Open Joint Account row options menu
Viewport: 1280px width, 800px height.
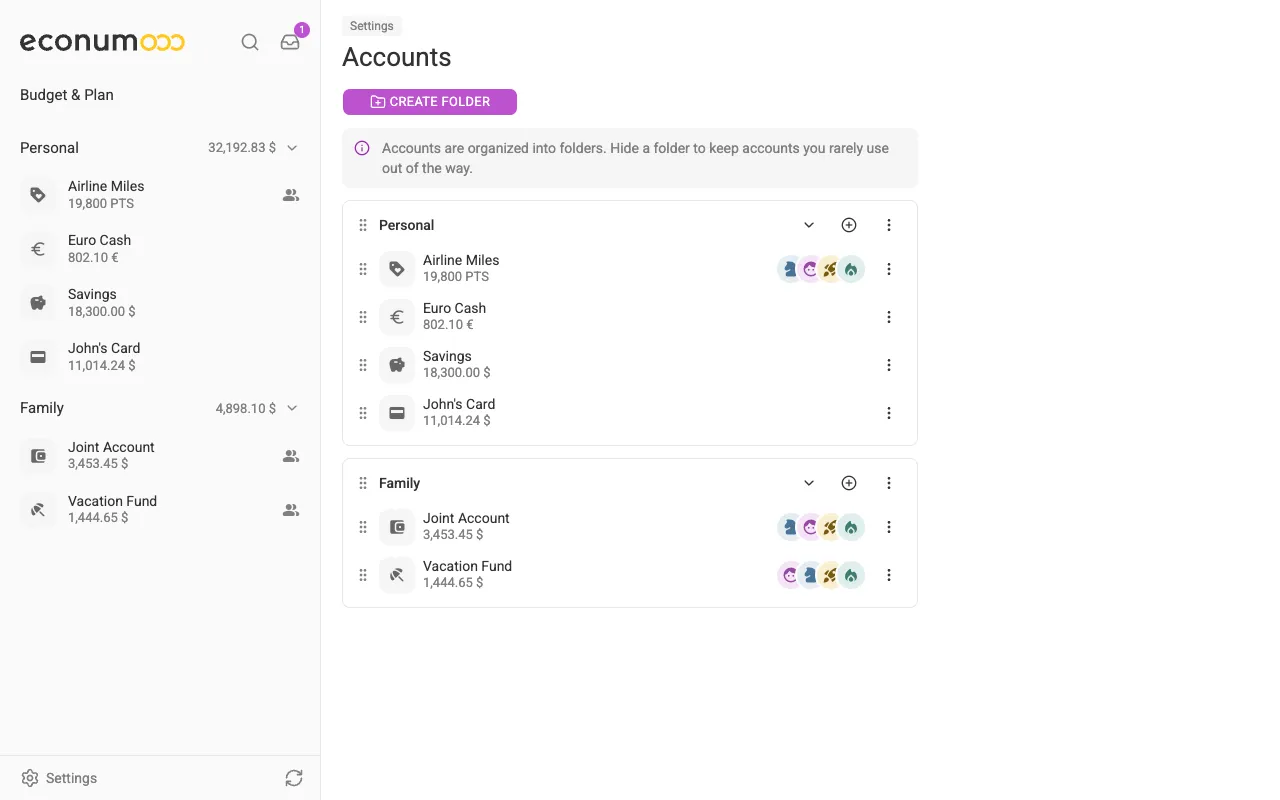pyautogui.click(x=889, y=527)
